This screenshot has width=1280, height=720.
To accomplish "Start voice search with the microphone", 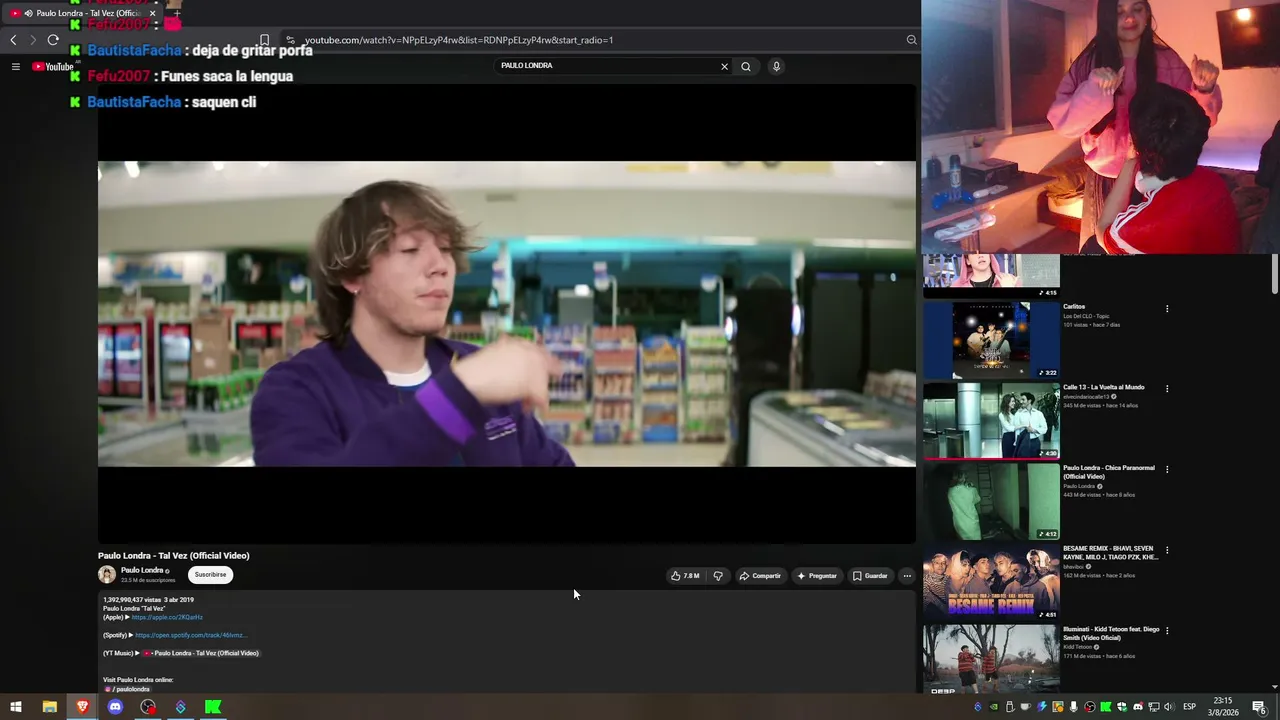I will click(x=776, y=67).
